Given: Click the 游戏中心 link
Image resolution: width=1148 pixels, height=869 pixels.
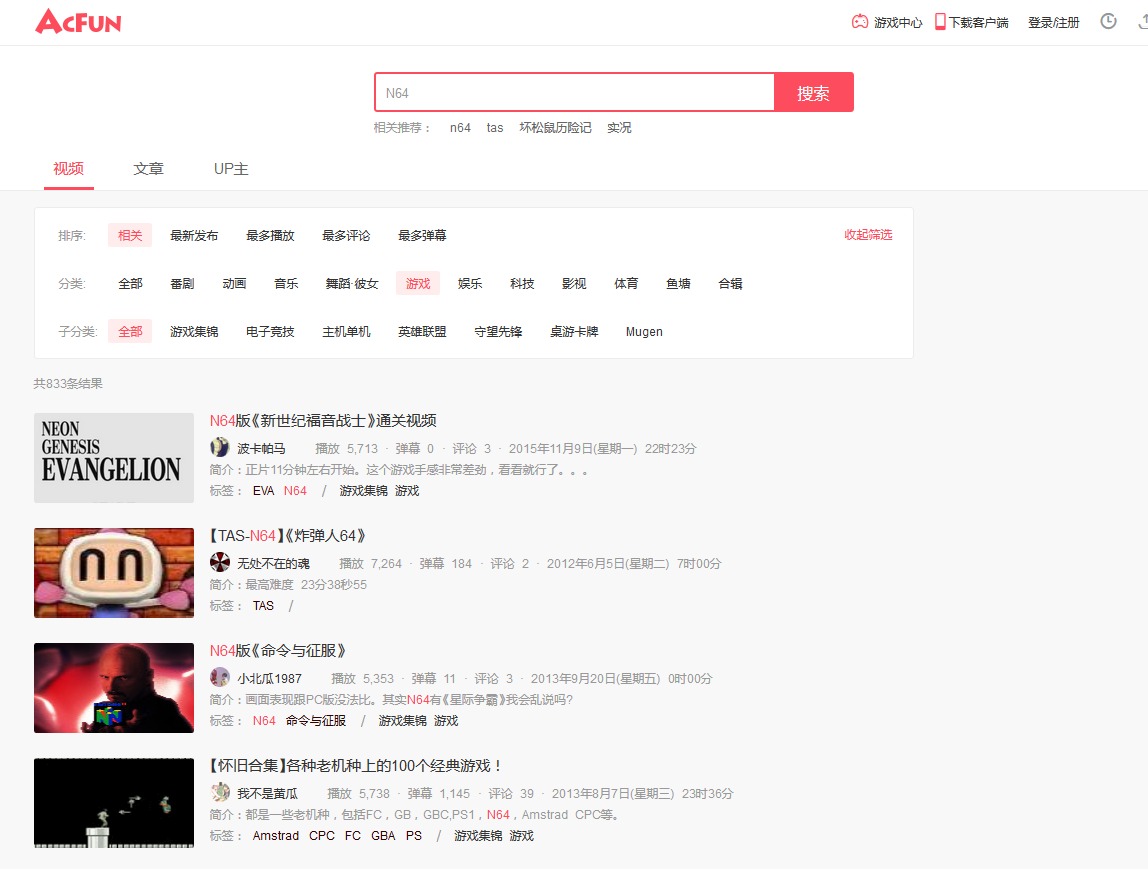Looking at the screenshot, I should (898, 23).
